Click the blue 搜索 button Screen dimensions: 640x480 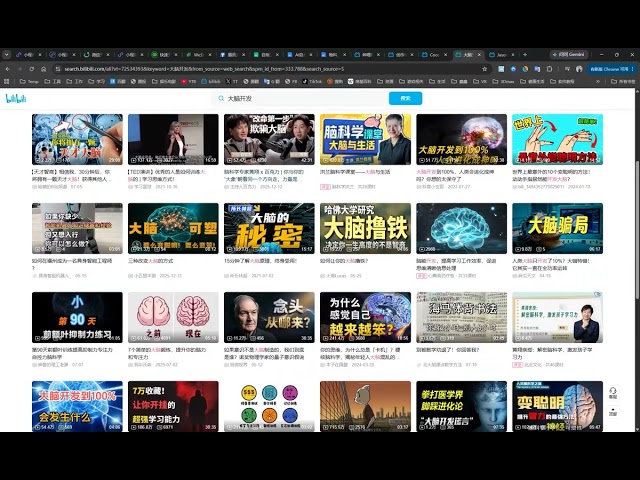coord(405,98)
